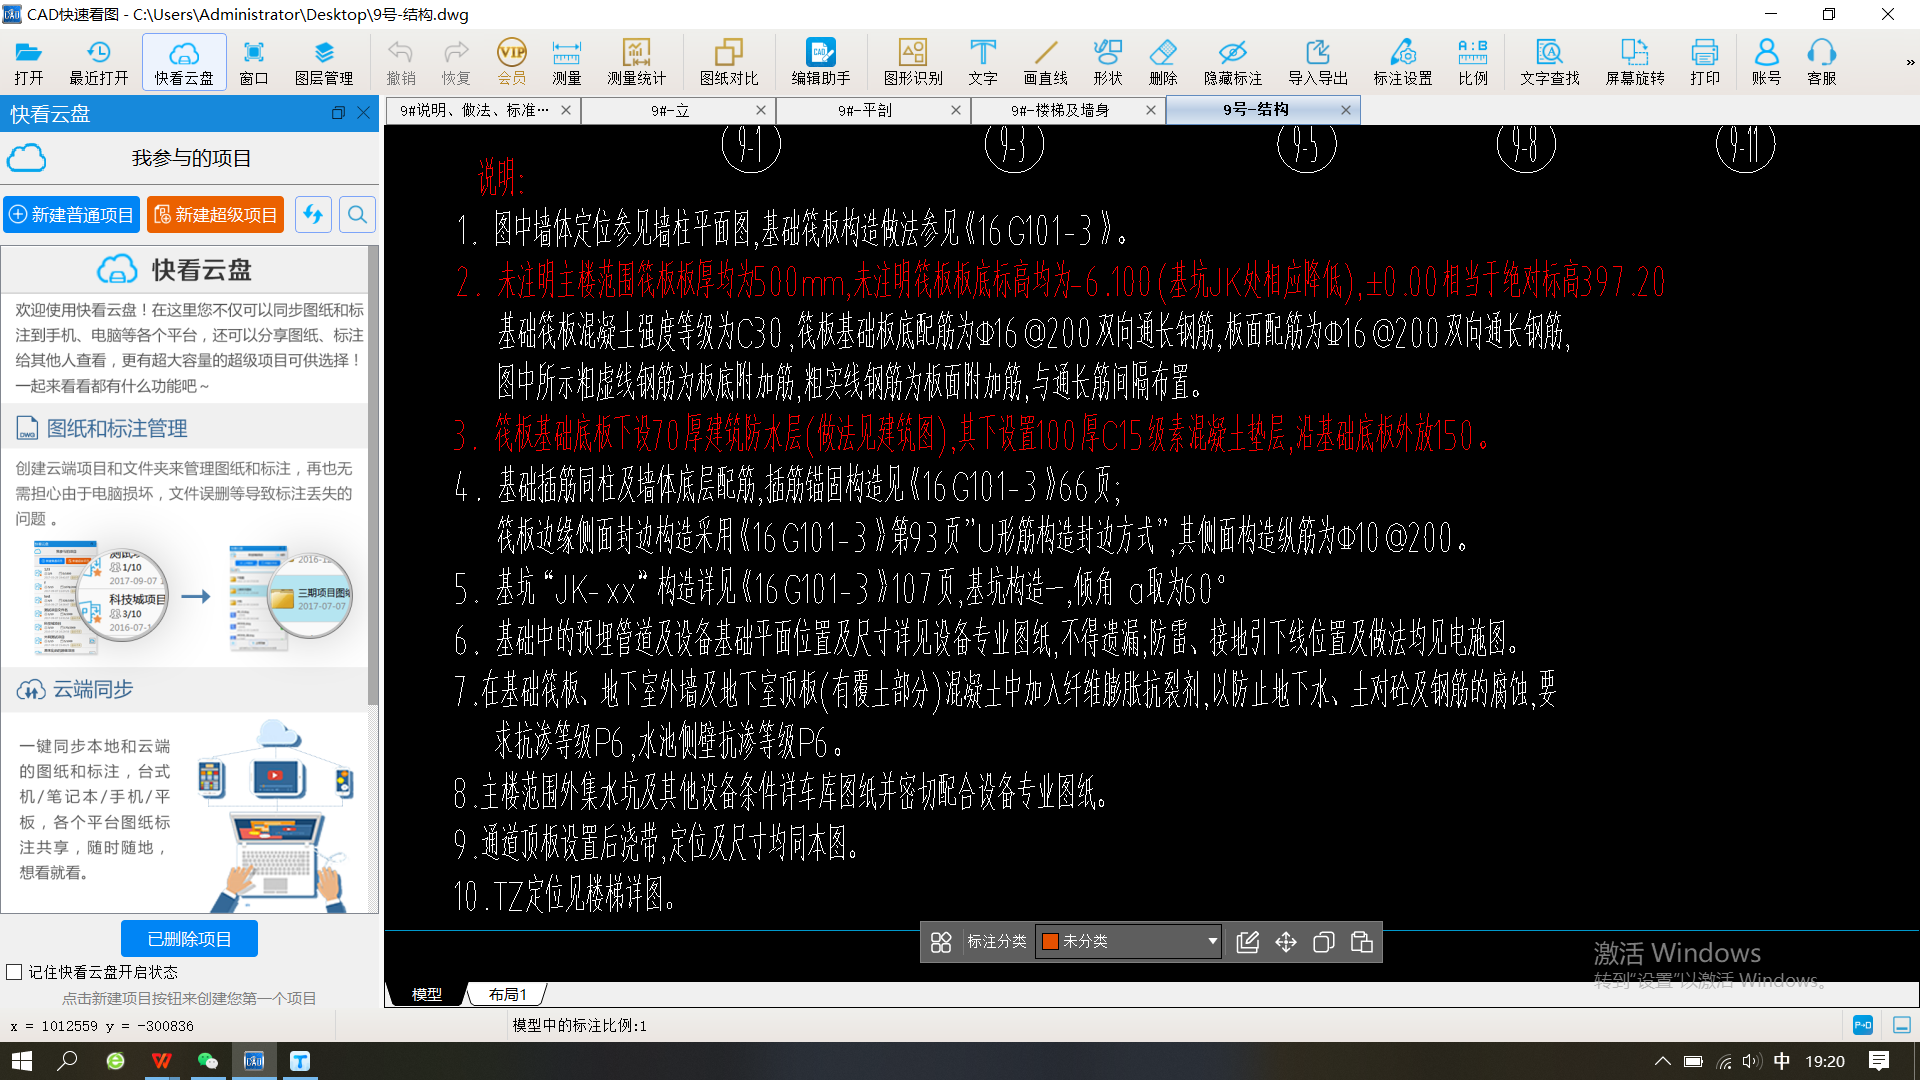Open the 未分类 annotation category dropdown
The height and width of the screenshot is (1080, 1920).
pos(1129,941)
